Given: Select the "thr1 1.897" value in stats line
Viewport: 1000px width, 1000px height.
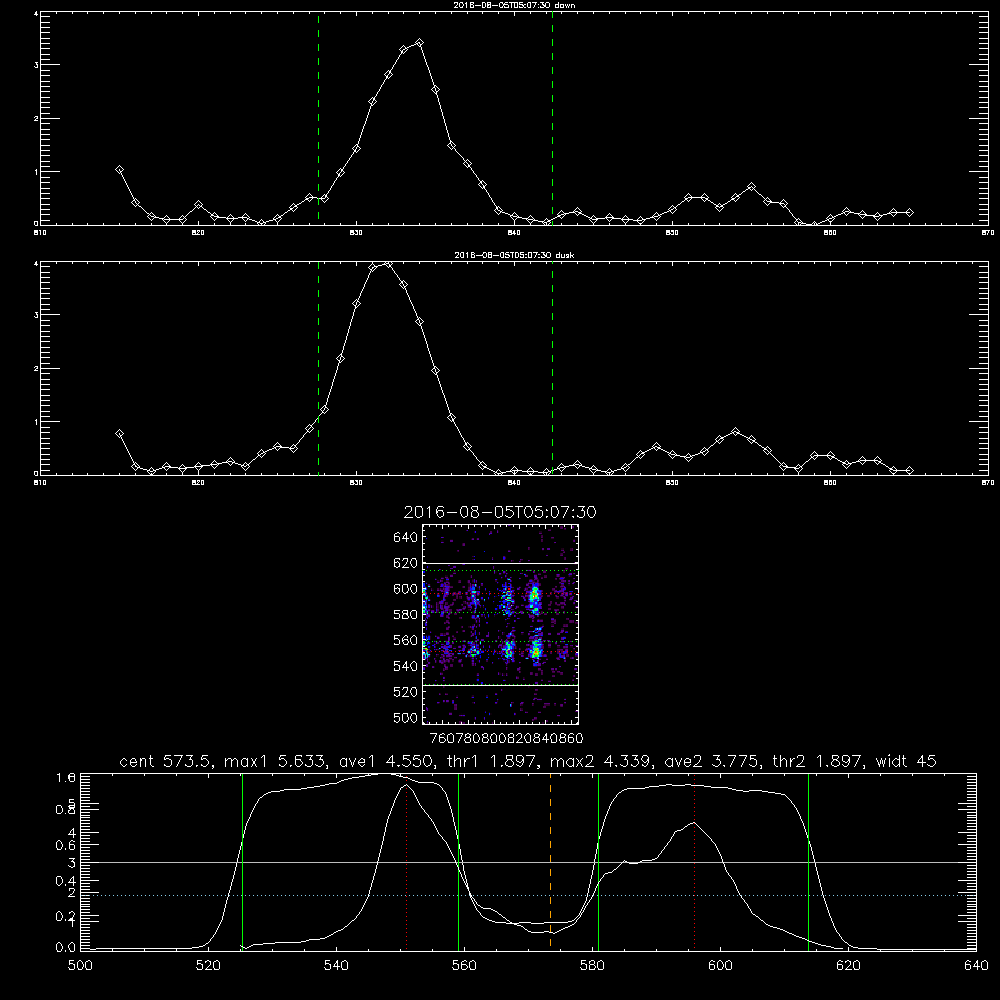Looking at the screenshot, I should point(490,761).
